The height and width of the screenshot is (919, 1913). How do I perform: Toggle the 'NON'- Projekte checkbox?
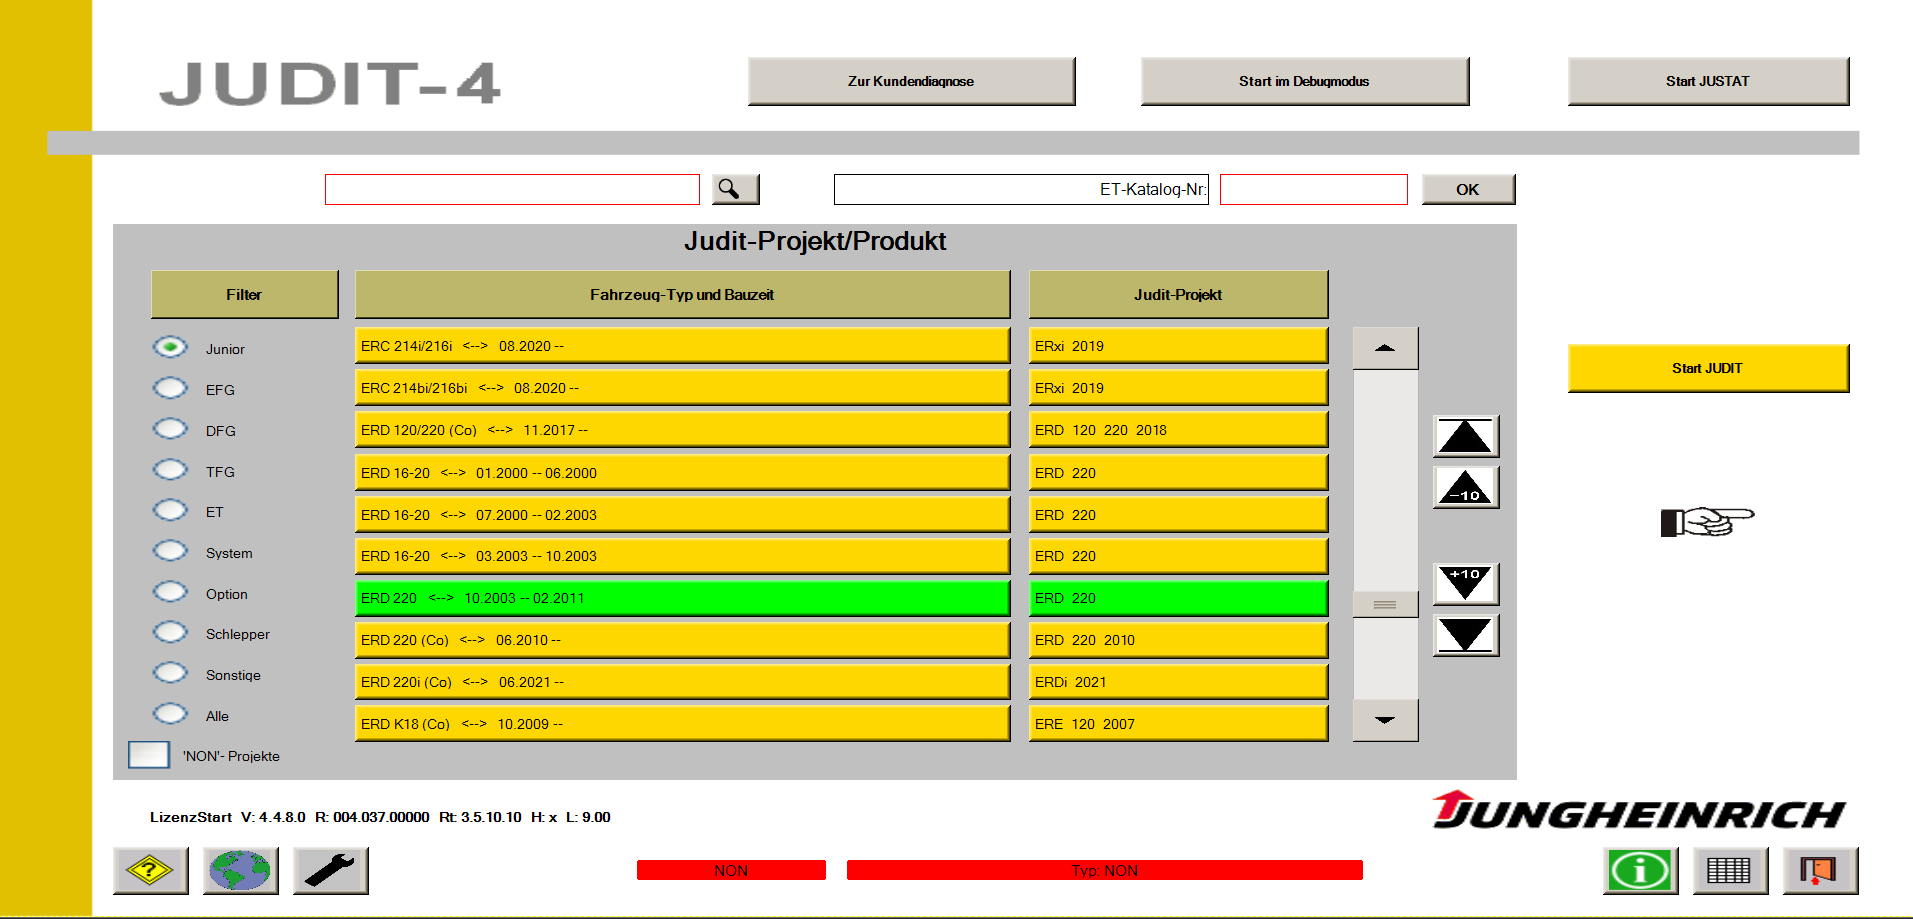point(149,755)
